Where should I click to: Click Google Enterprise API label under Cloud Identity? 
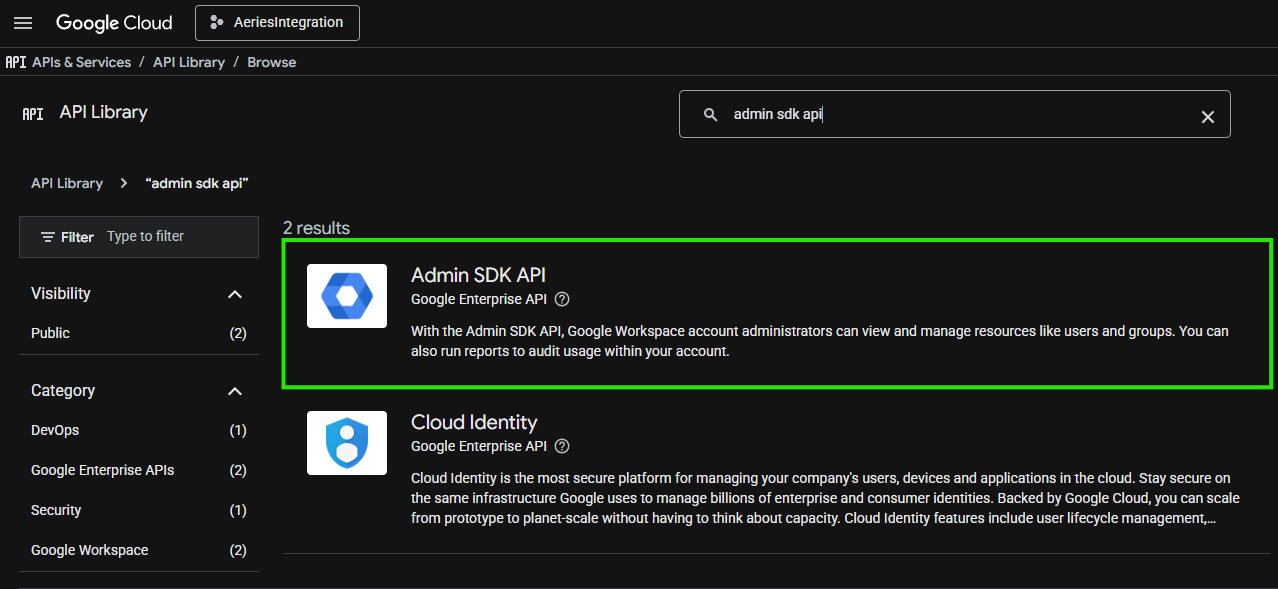pos(479,446)
